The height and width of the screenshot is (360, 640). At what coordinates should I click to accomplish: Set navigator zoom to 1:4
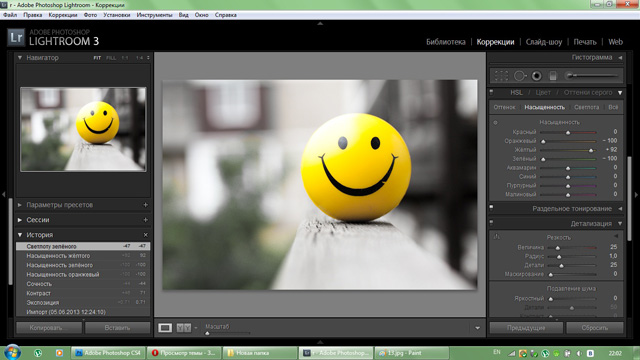click(x=140, y=58)
